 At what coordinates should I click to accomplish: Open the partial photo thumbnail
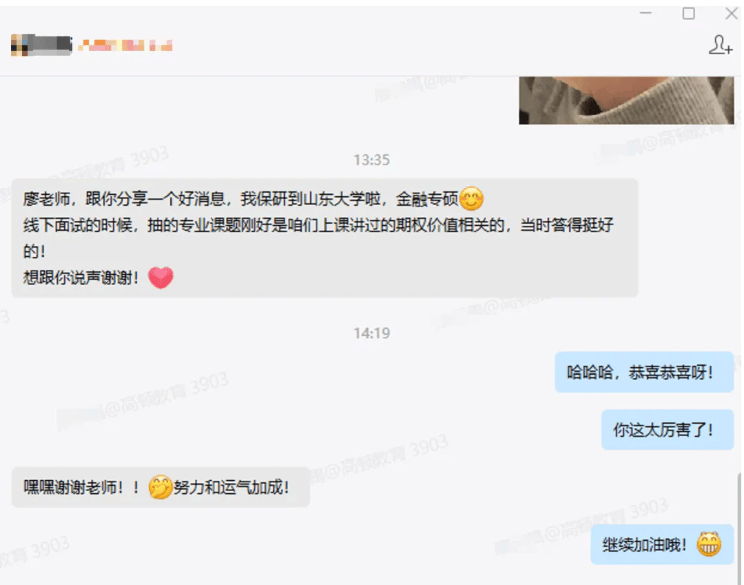click(x=626, y=101)
